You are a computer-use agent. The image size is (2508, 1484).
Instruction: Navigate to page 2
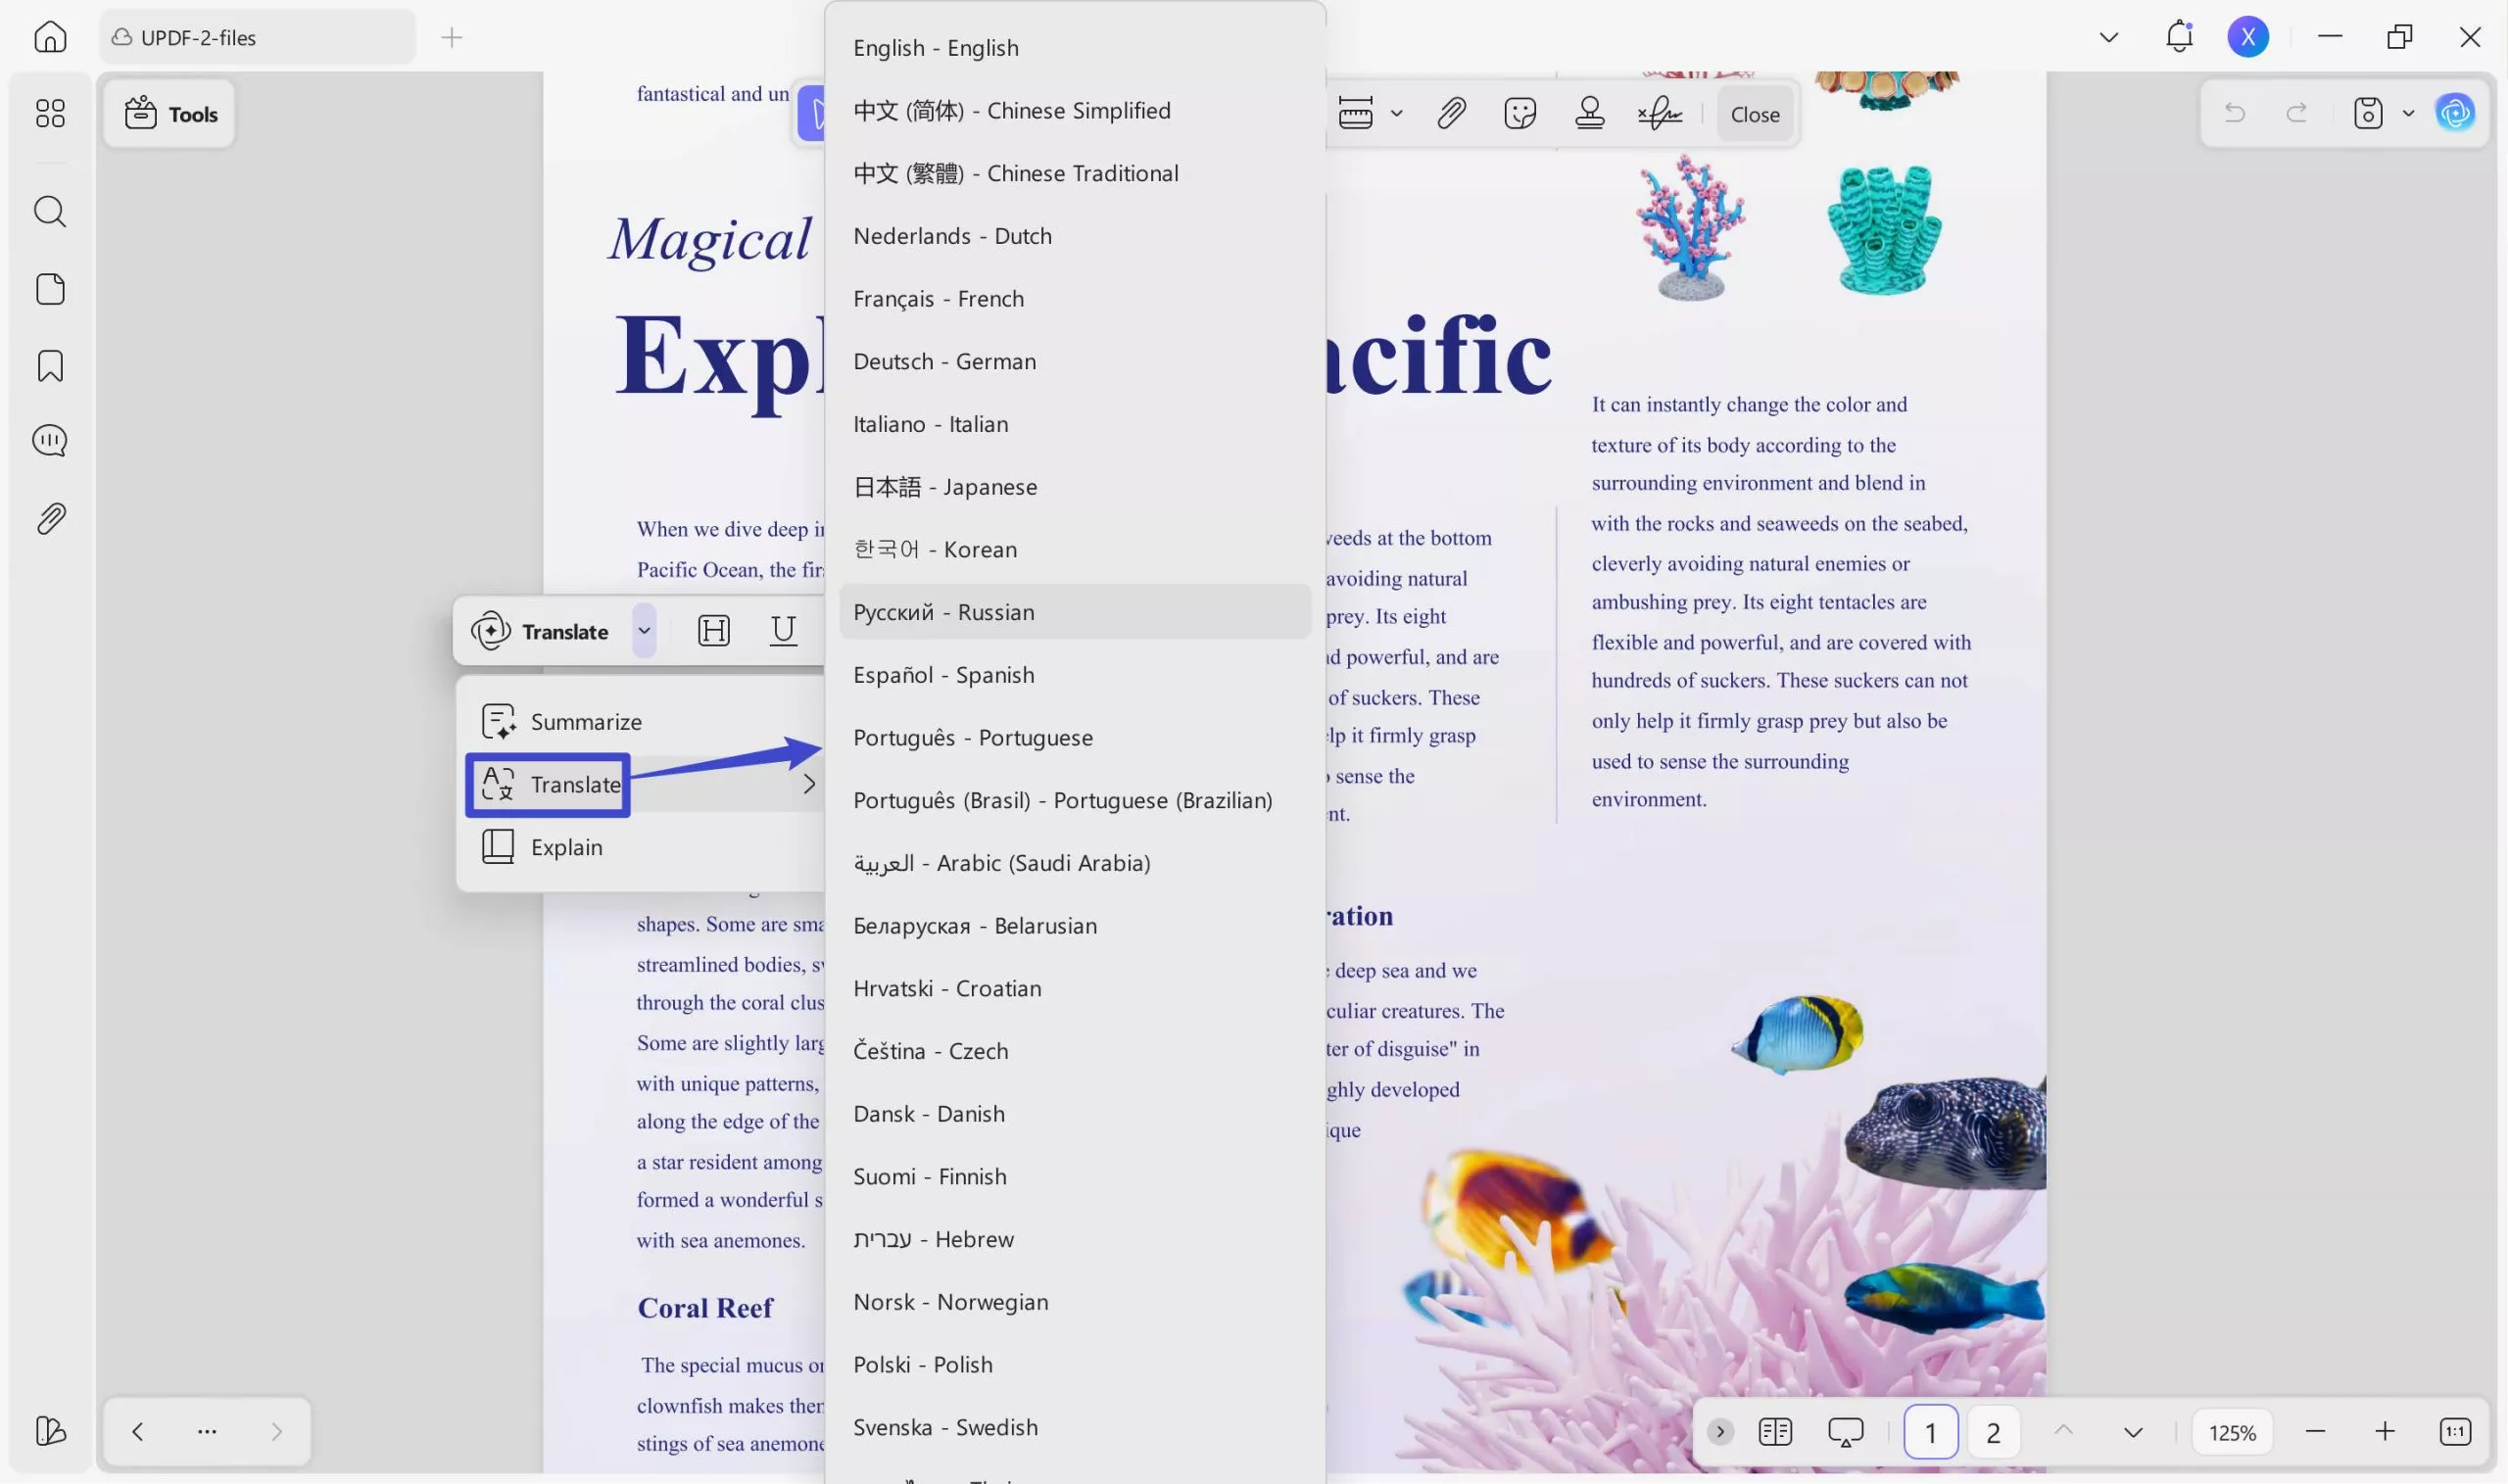[1991, 1431]
